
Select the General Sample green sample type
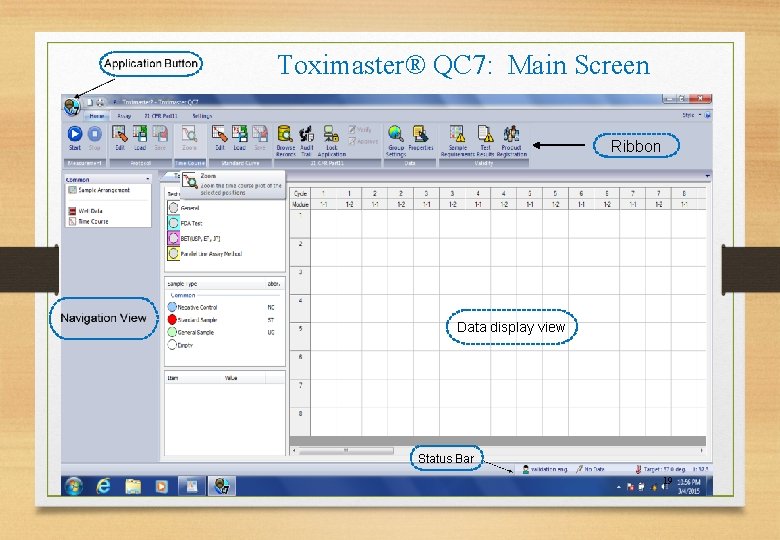tap(191, 332)
